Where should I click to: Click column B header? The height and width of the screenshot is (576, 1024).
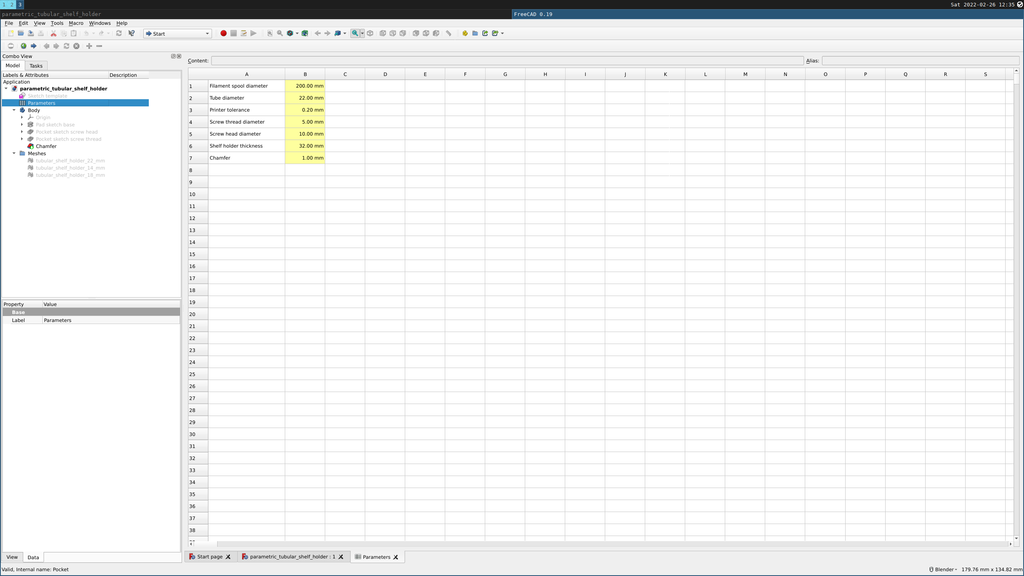pyautogui.click(x=305, y=74)
